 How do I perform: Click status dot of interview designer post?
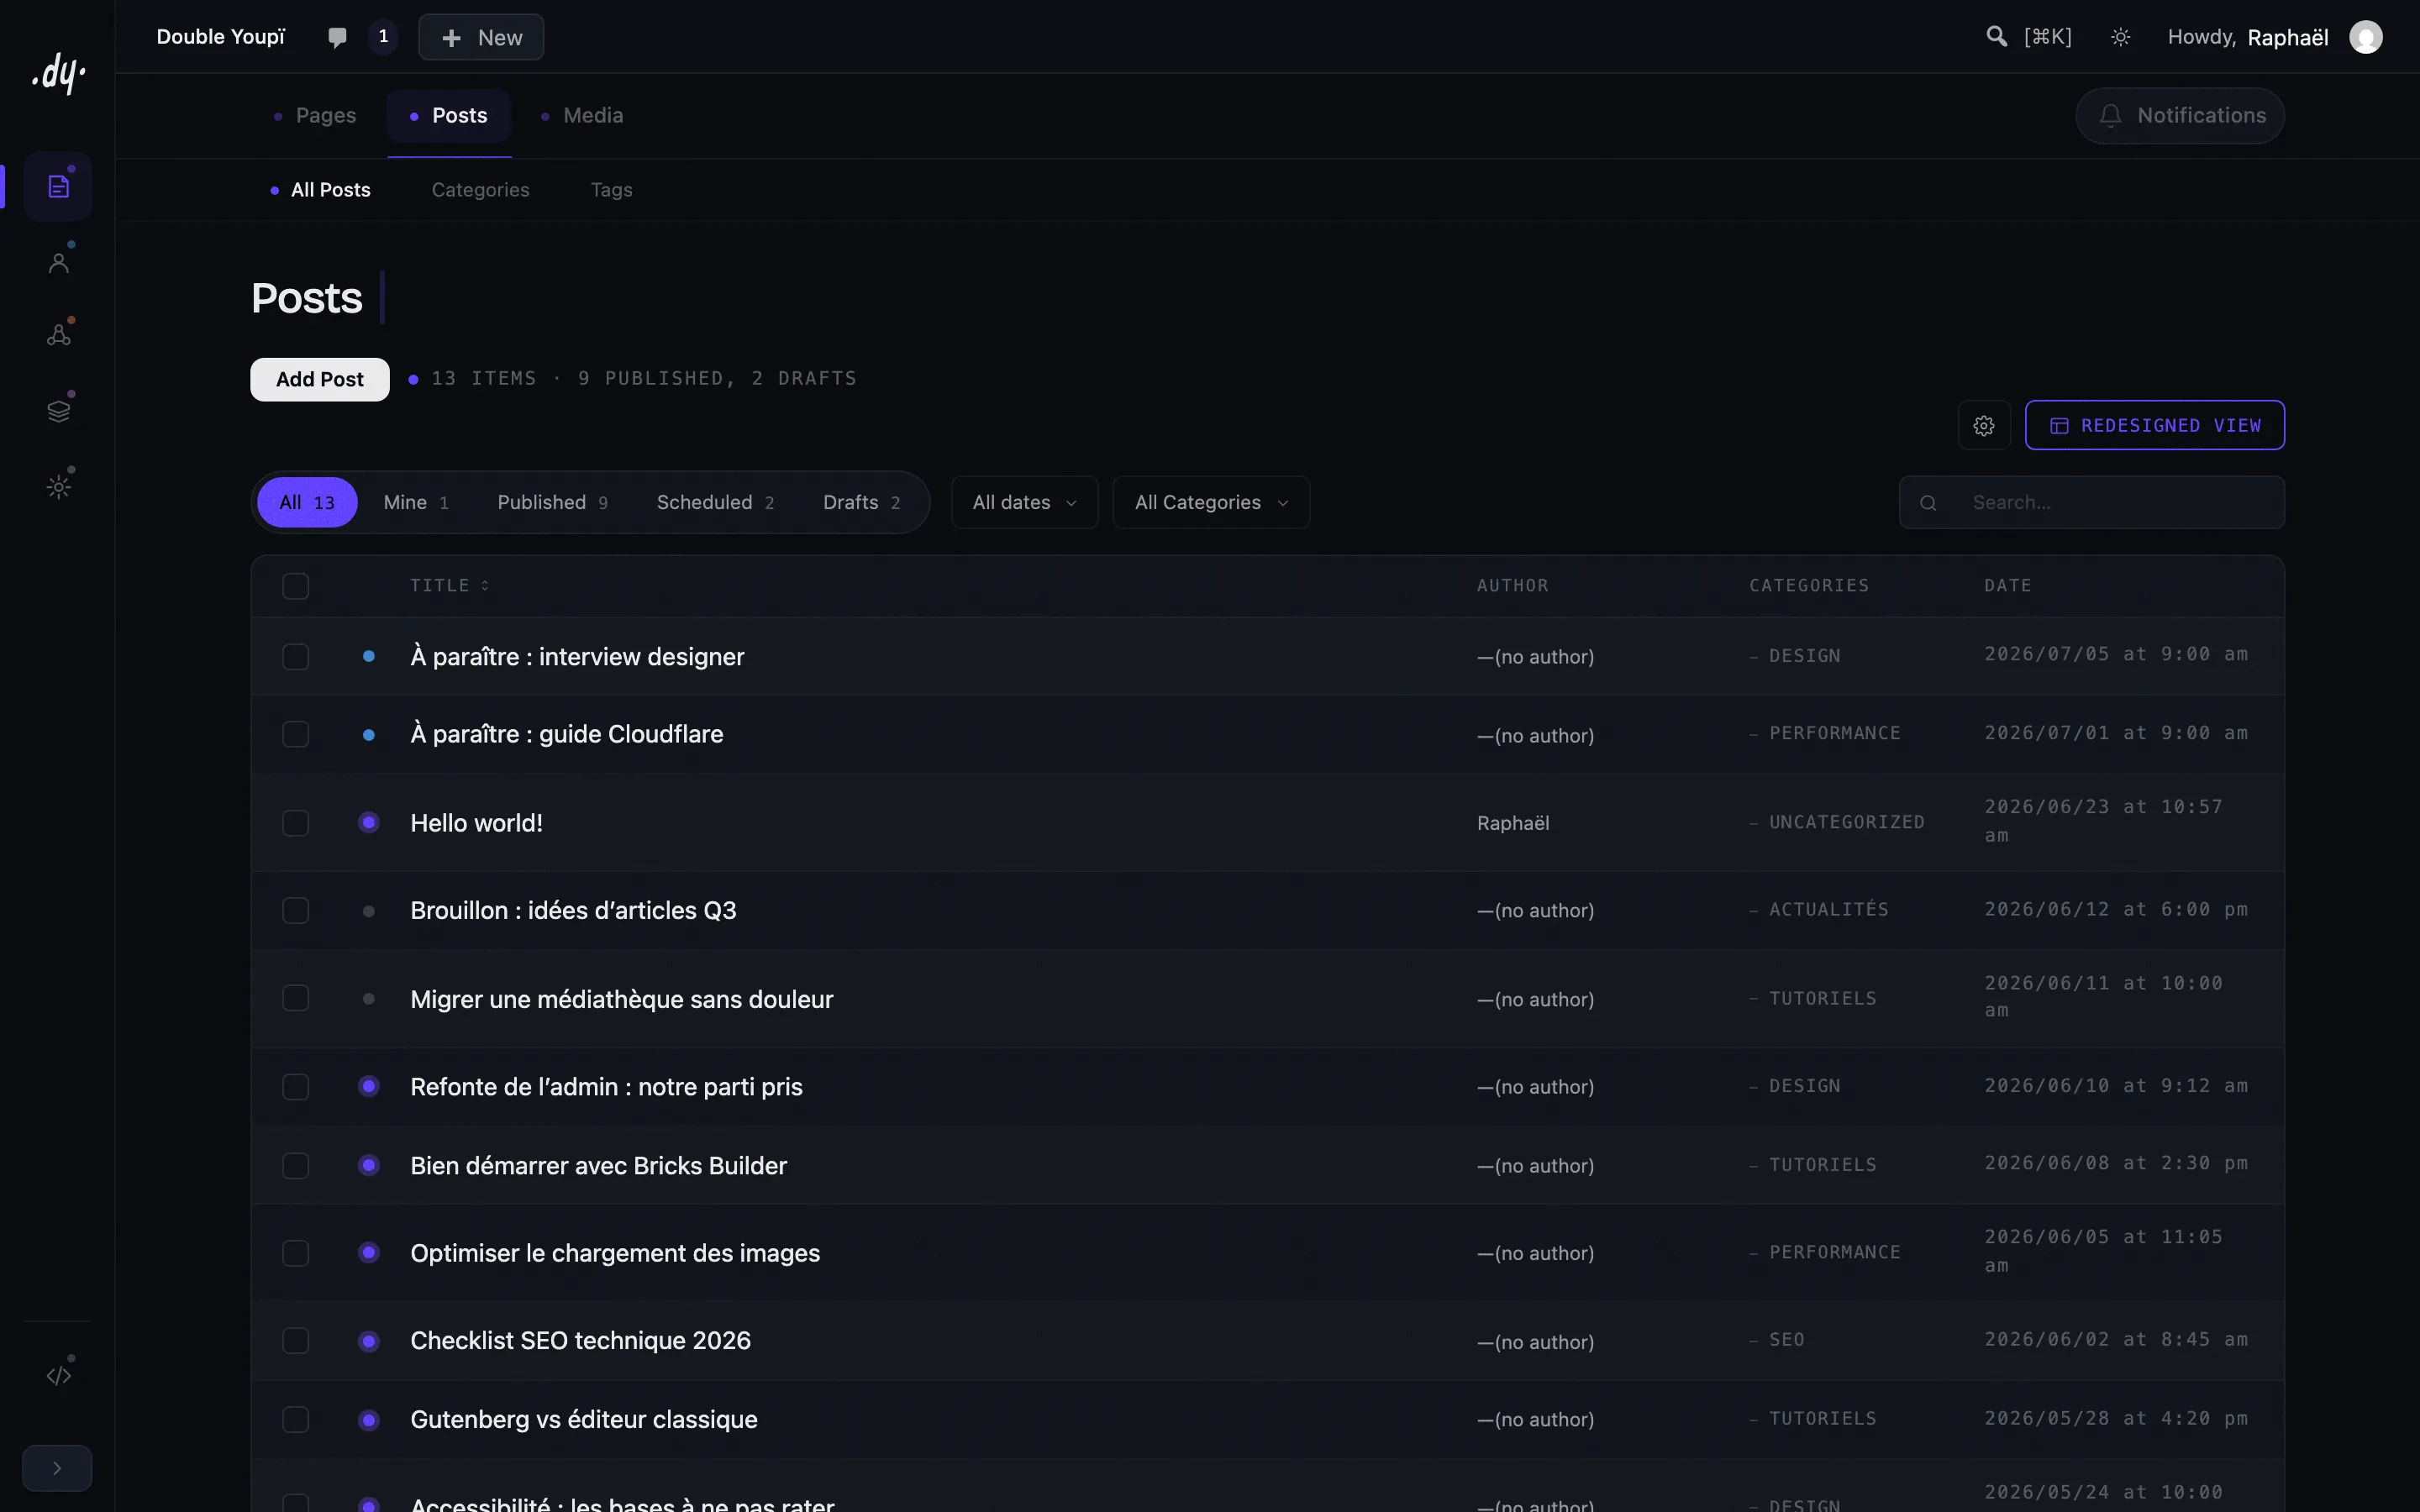[x=369, y=656]
